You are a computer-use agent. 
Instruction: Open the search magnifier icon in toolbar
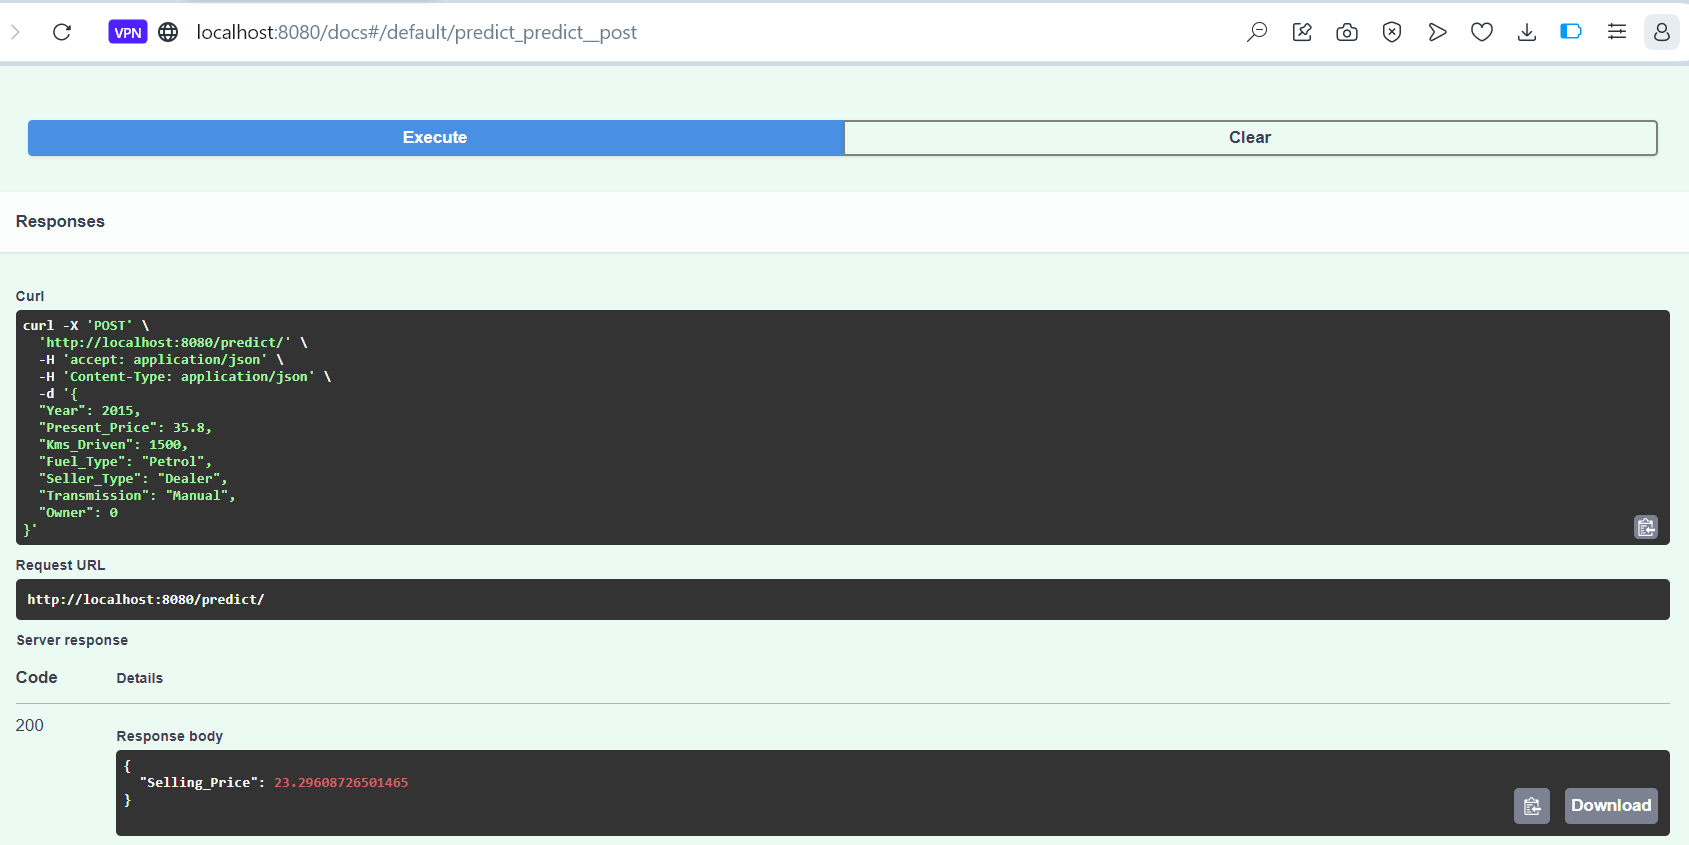tap(1257, 32)
